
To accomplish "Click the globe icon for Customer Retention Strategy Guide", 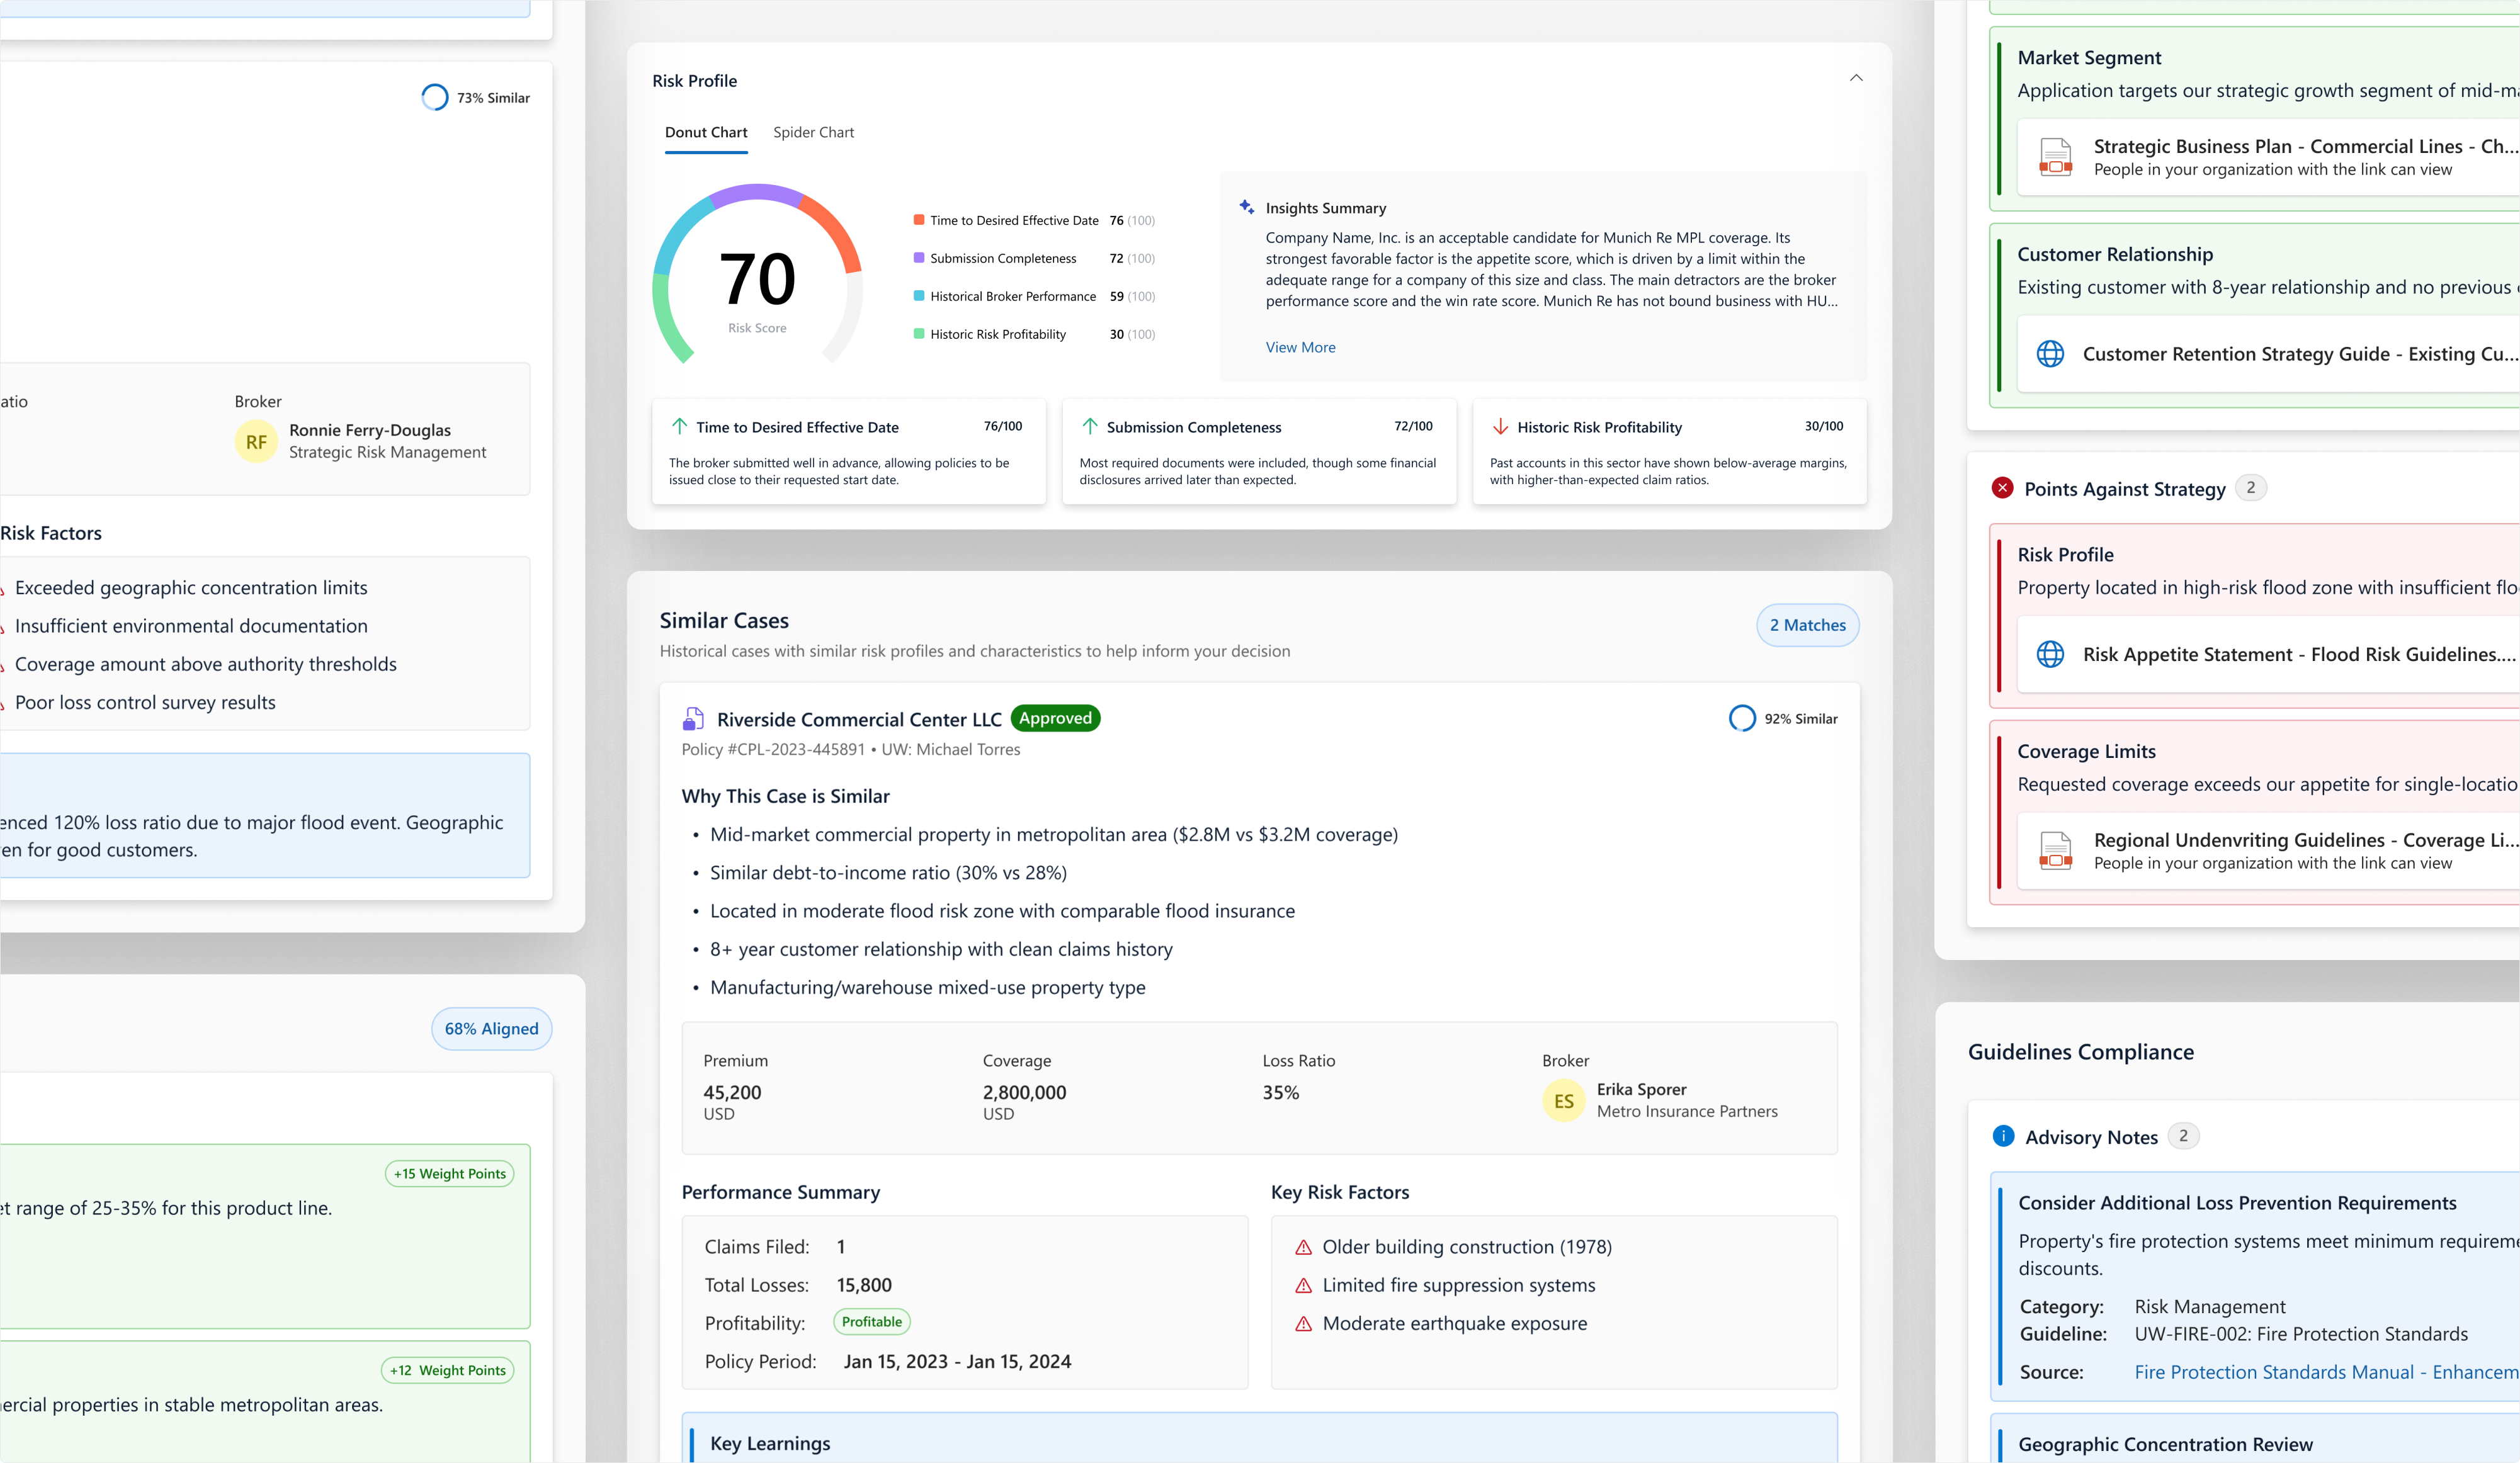I will pyautogui.click(x=2050, y=354).
